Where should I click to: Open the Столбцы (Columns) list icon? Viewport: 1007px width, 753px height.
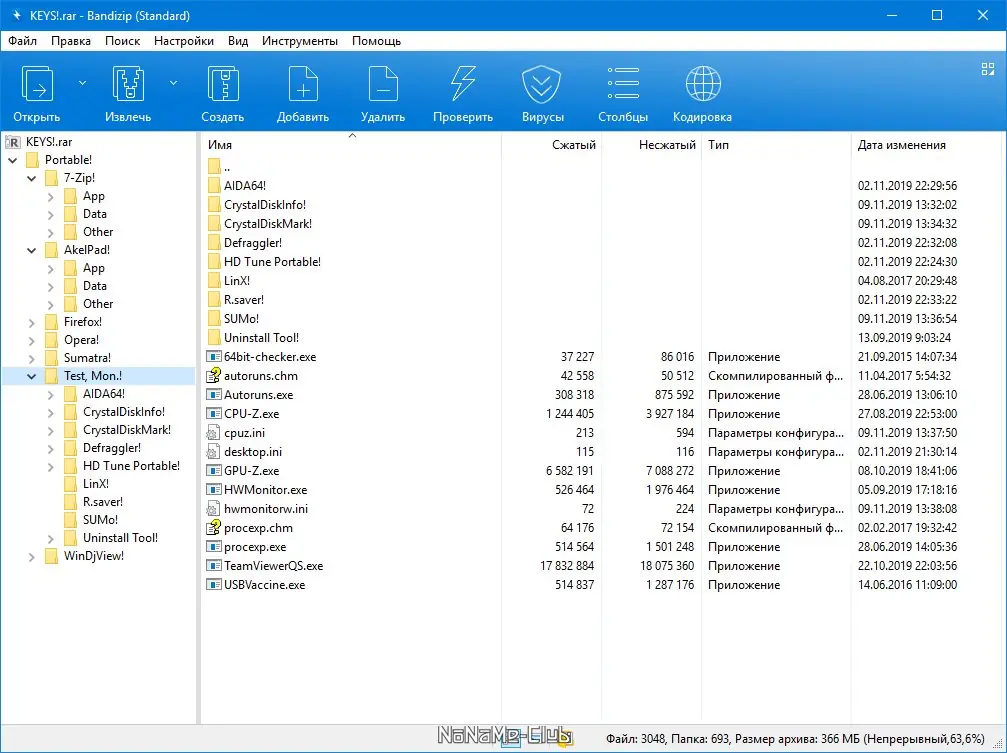click(x=623, y=84)
